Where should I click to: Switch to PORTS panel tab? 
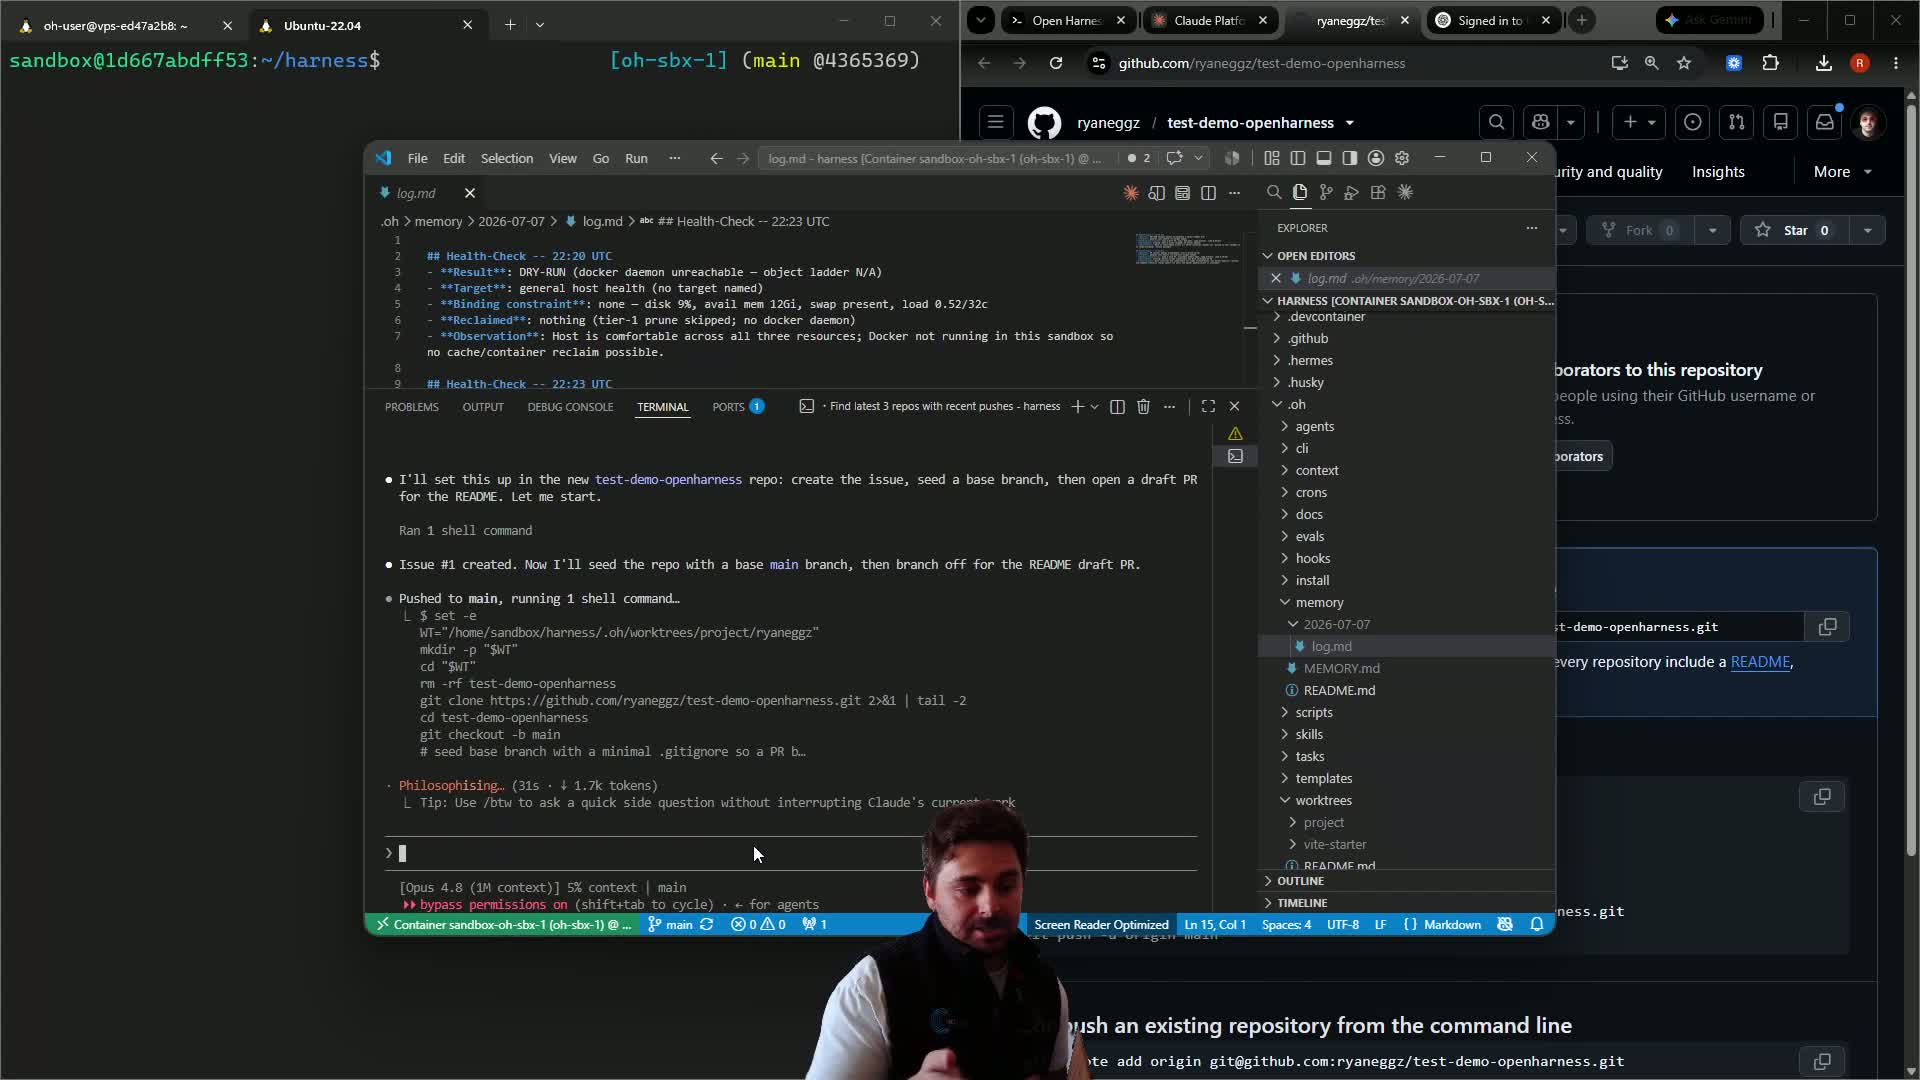(738, 407)
